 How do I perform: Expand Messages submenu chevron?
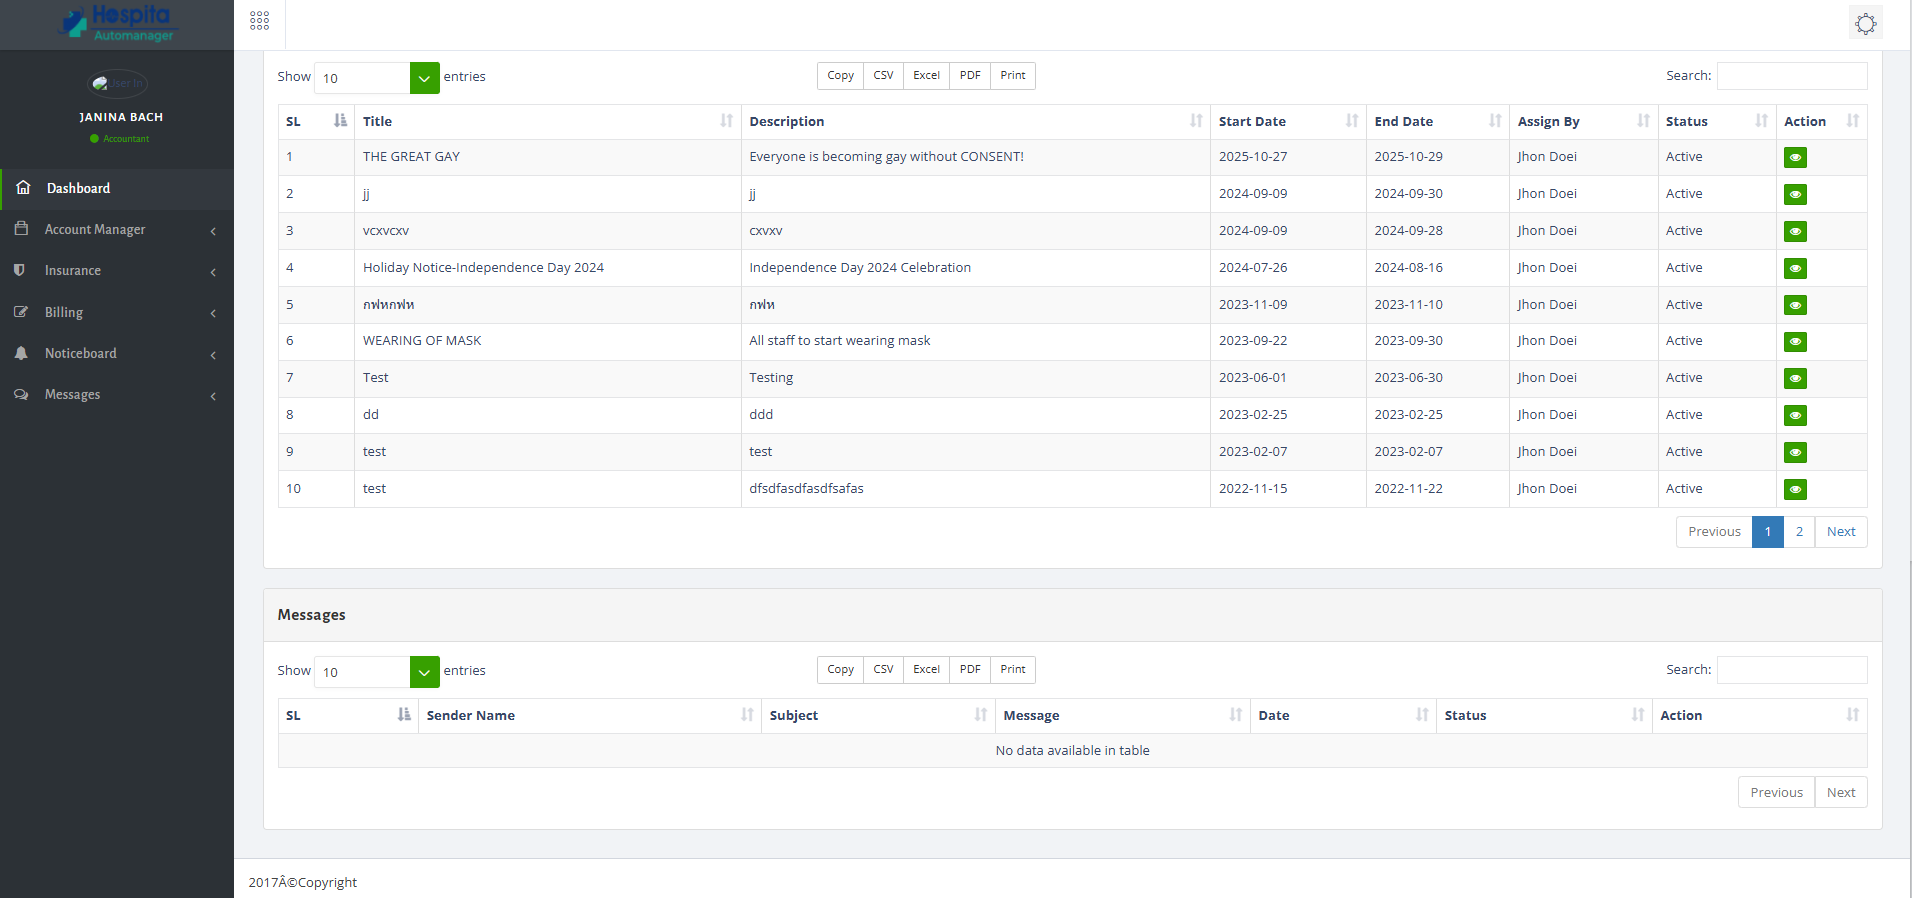click(213, 396)
